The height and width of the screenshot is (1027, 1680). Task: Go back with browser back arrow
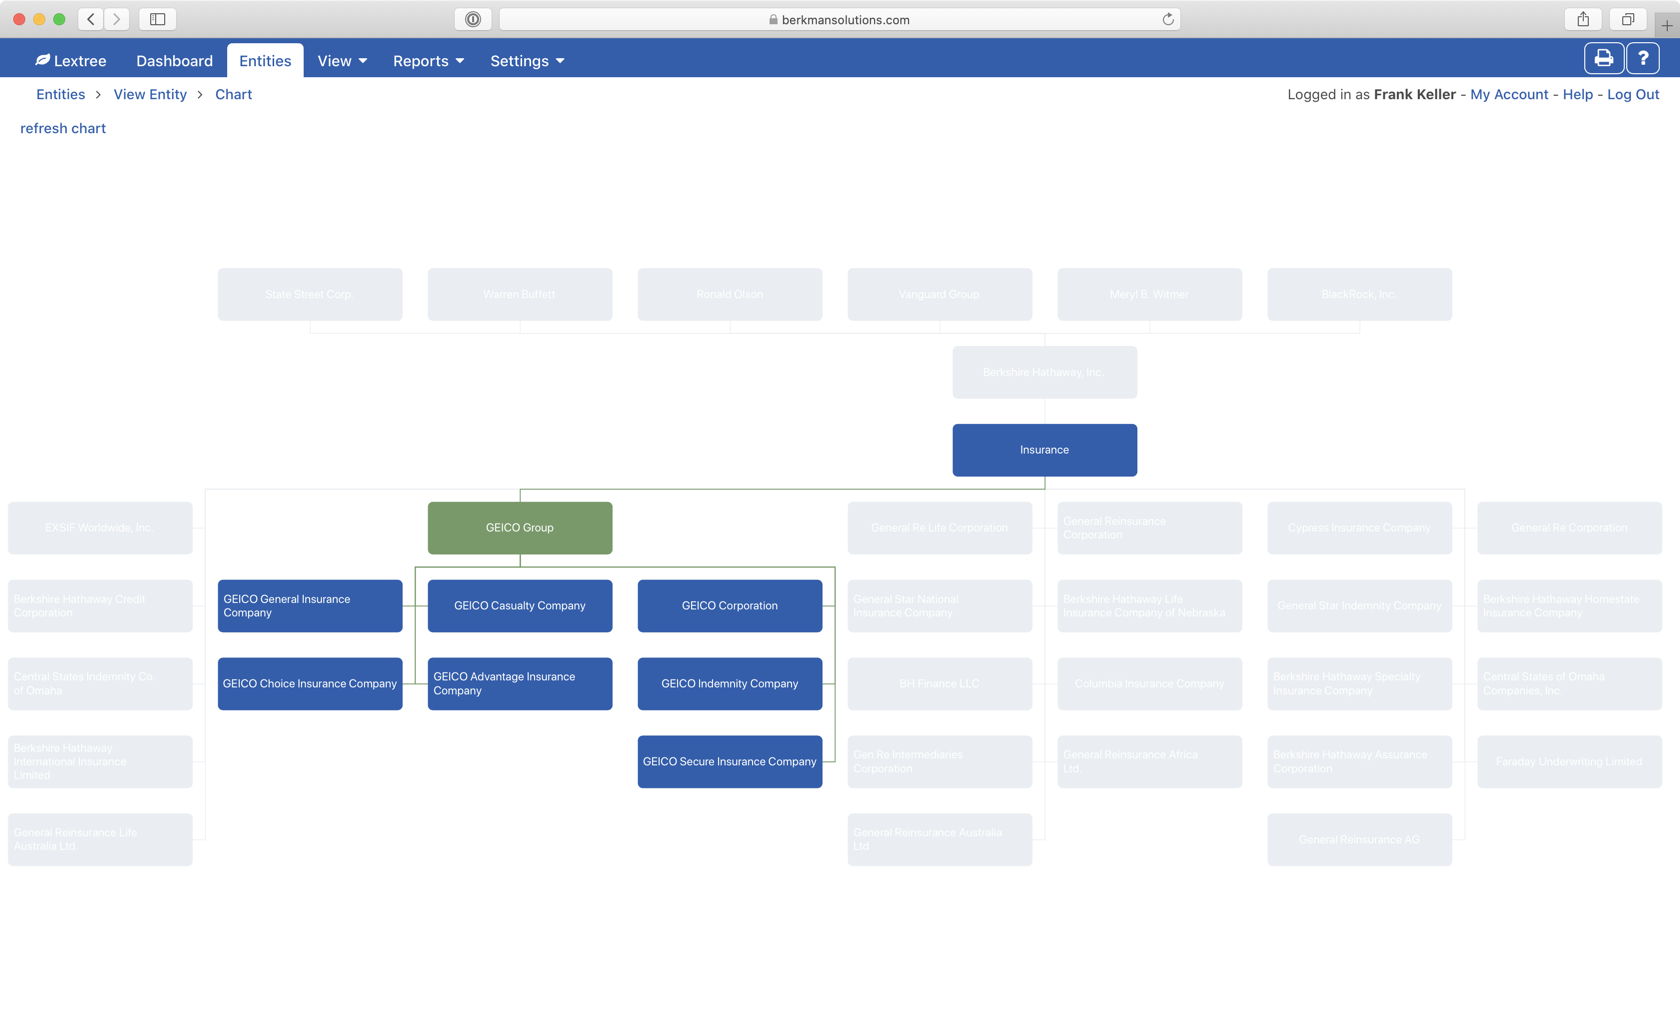[91, 19]
